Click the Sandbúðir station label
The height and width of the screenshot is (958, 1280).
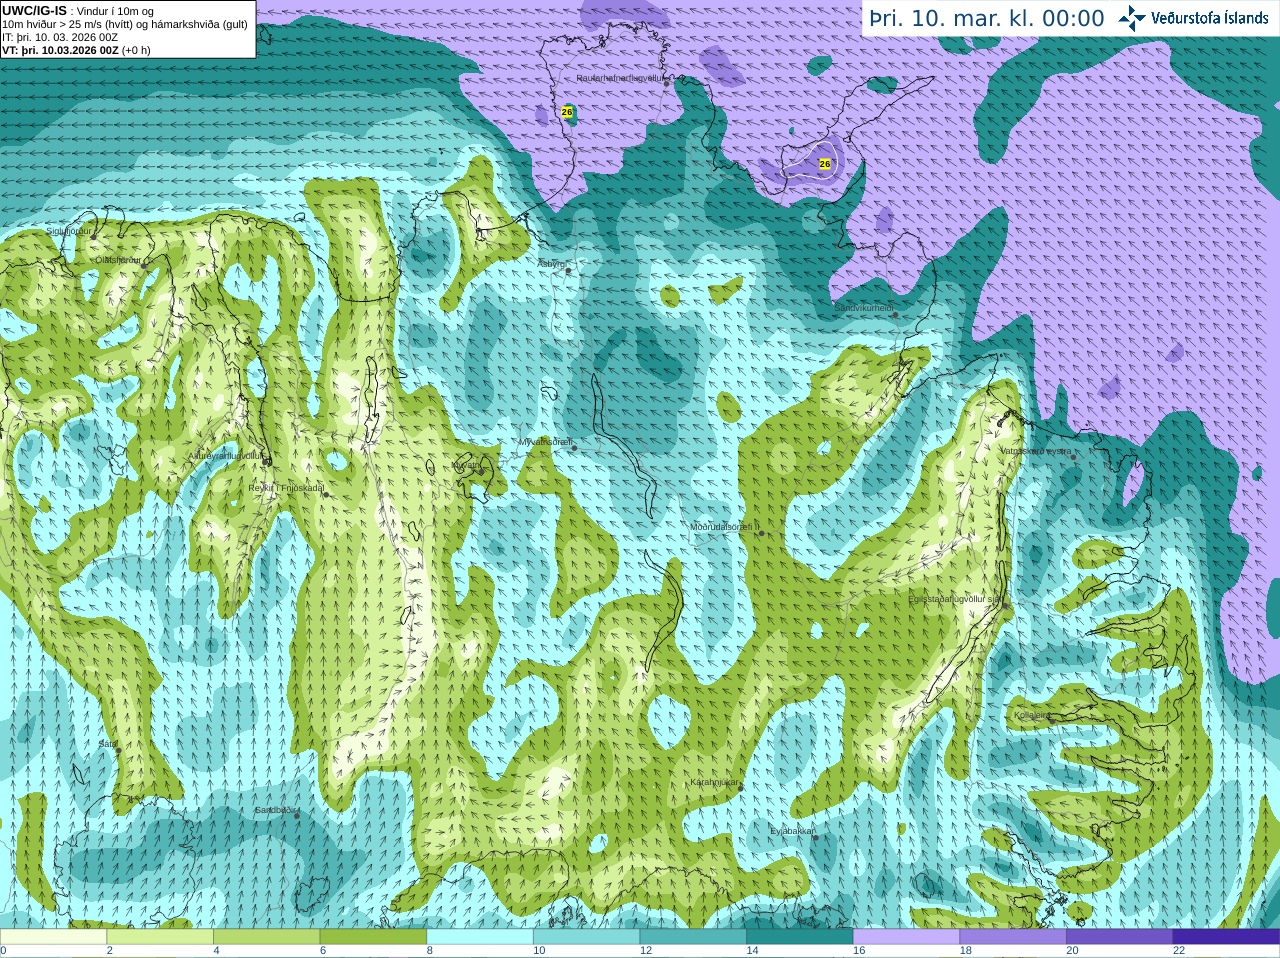pos(273,810)
